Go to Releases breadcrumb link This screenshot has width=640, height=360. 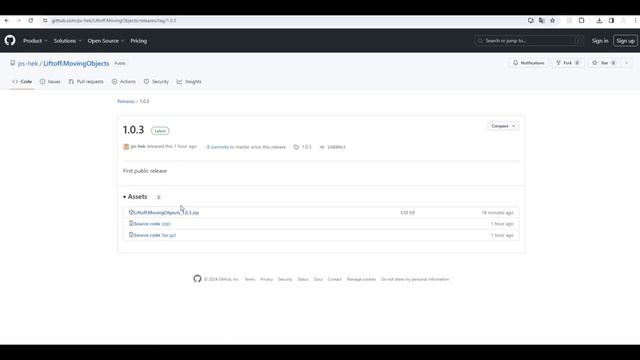pyautogui.click(x=126, y=101)
